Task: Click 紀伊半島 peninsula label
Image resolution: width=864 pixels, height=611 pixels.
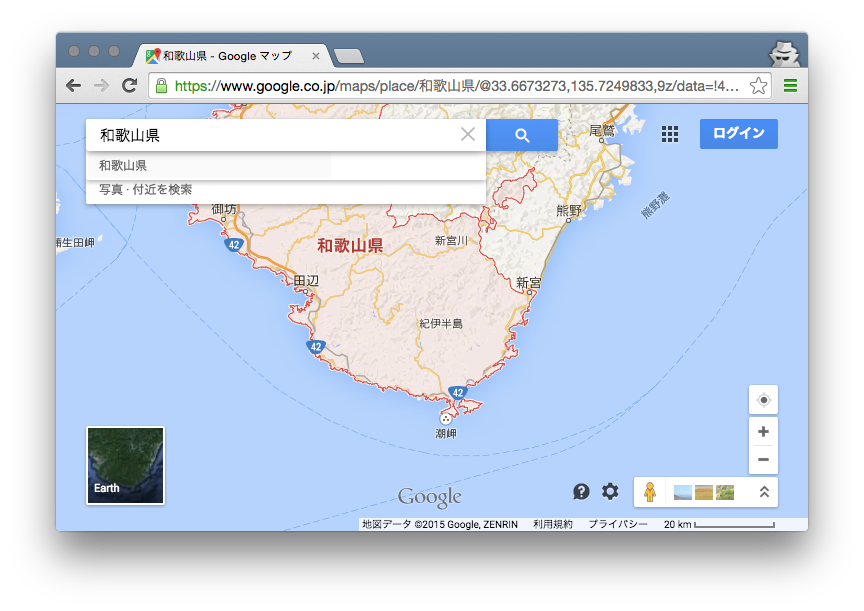Action: [441, 323]
